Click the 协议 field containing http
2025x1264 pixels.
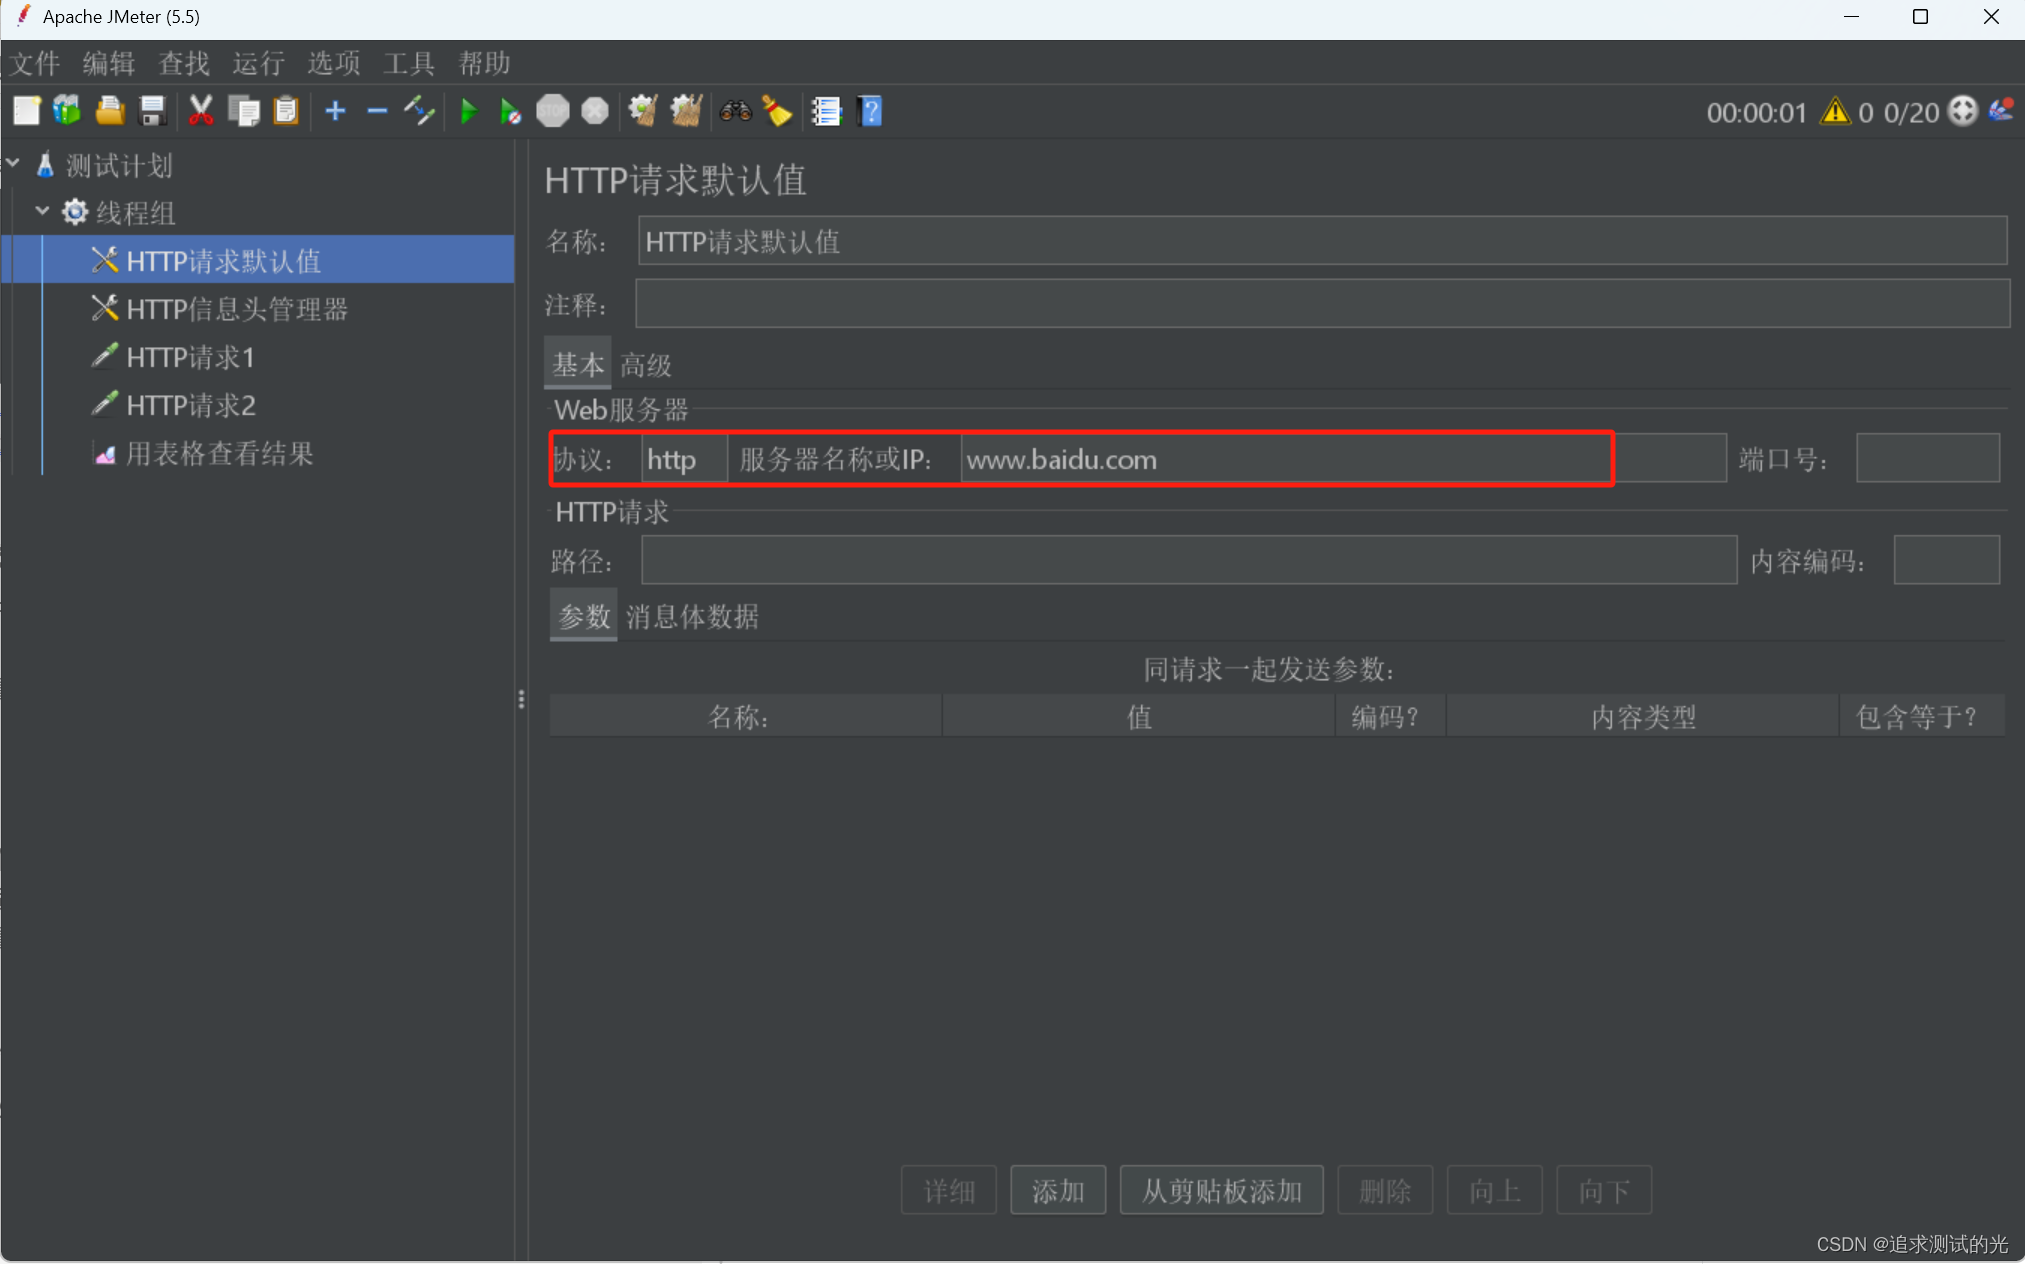685,459
